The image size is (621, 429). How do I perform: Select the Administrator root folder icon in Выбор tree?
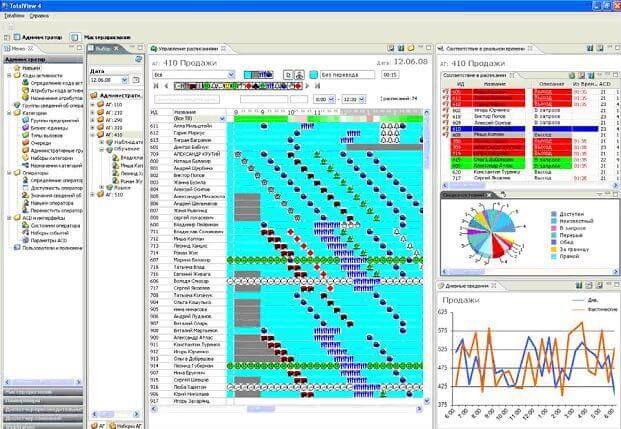pyautogui.click(x=94, y=95)
